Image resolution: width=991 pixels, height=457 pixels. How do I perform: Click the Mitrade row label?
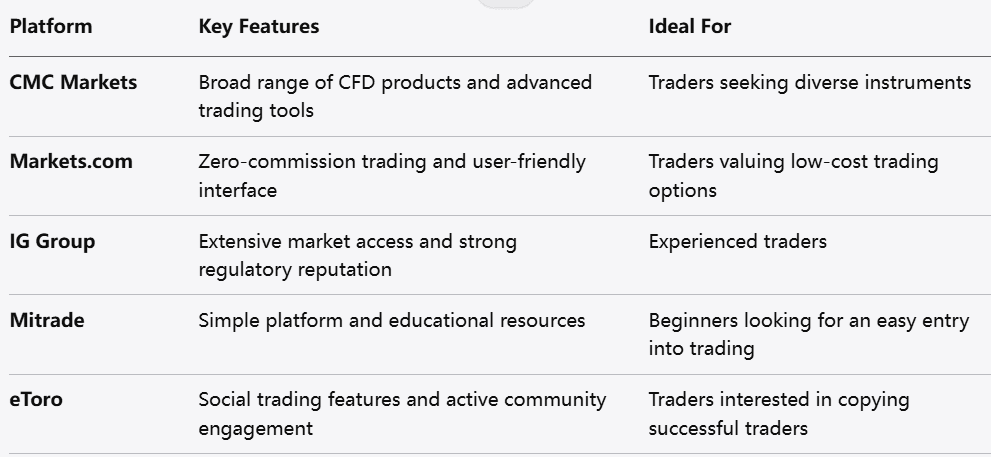coord(47,320)
